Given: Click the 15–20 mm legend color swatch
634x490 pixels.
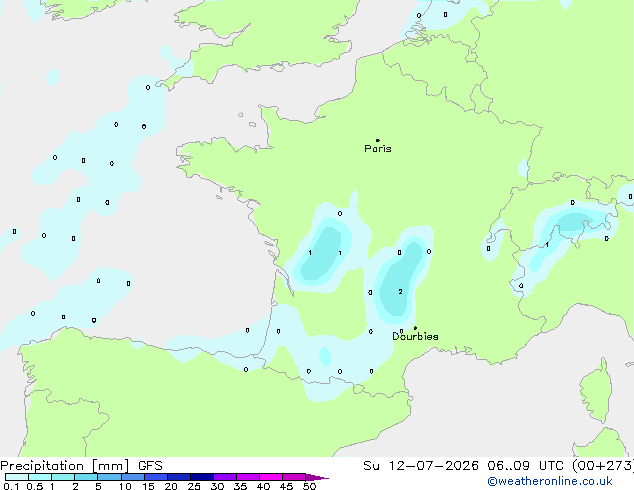Looking at the screenshot, I should [x=156, y=477].
